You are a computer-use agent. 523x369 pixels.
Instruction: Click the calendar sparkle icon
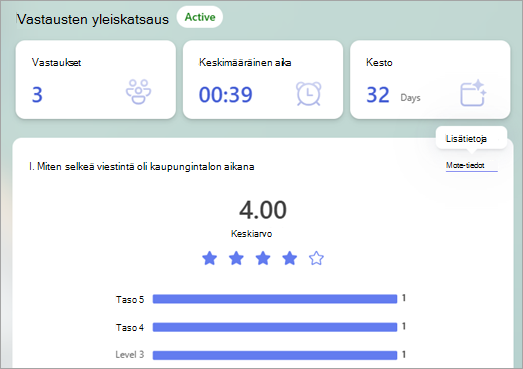pos(473,93)
